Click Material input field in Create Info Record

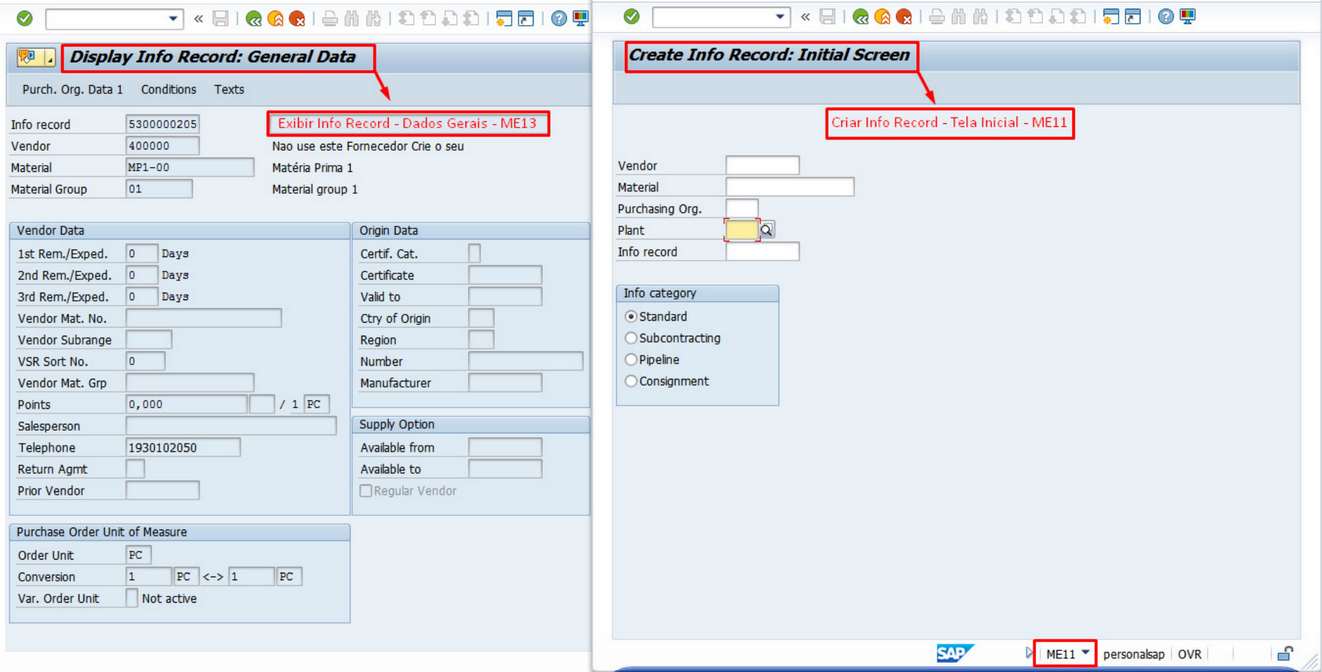(x=790, y=187)
